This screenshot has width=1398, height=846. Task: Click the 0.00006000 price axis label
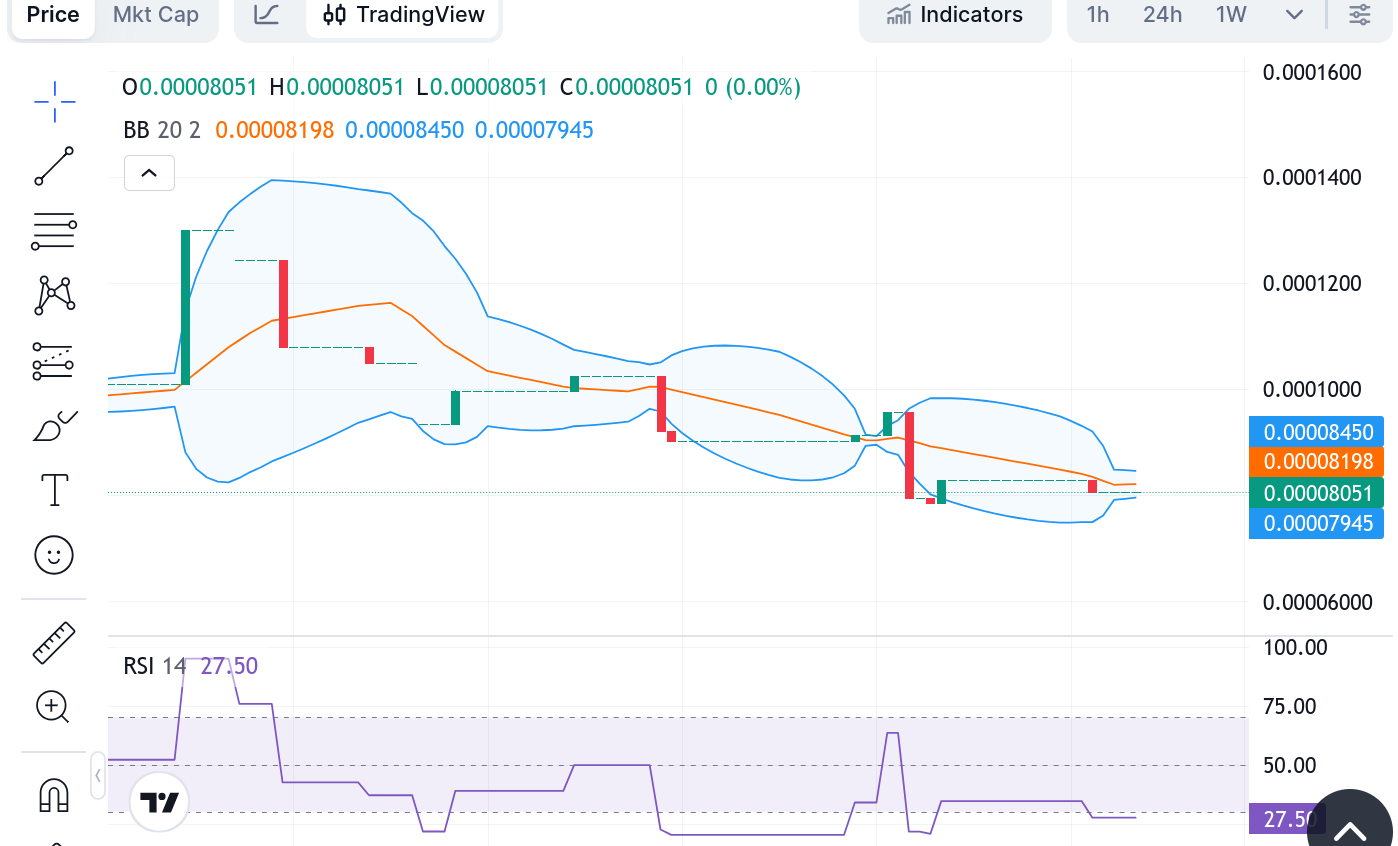coord(1317,602)
